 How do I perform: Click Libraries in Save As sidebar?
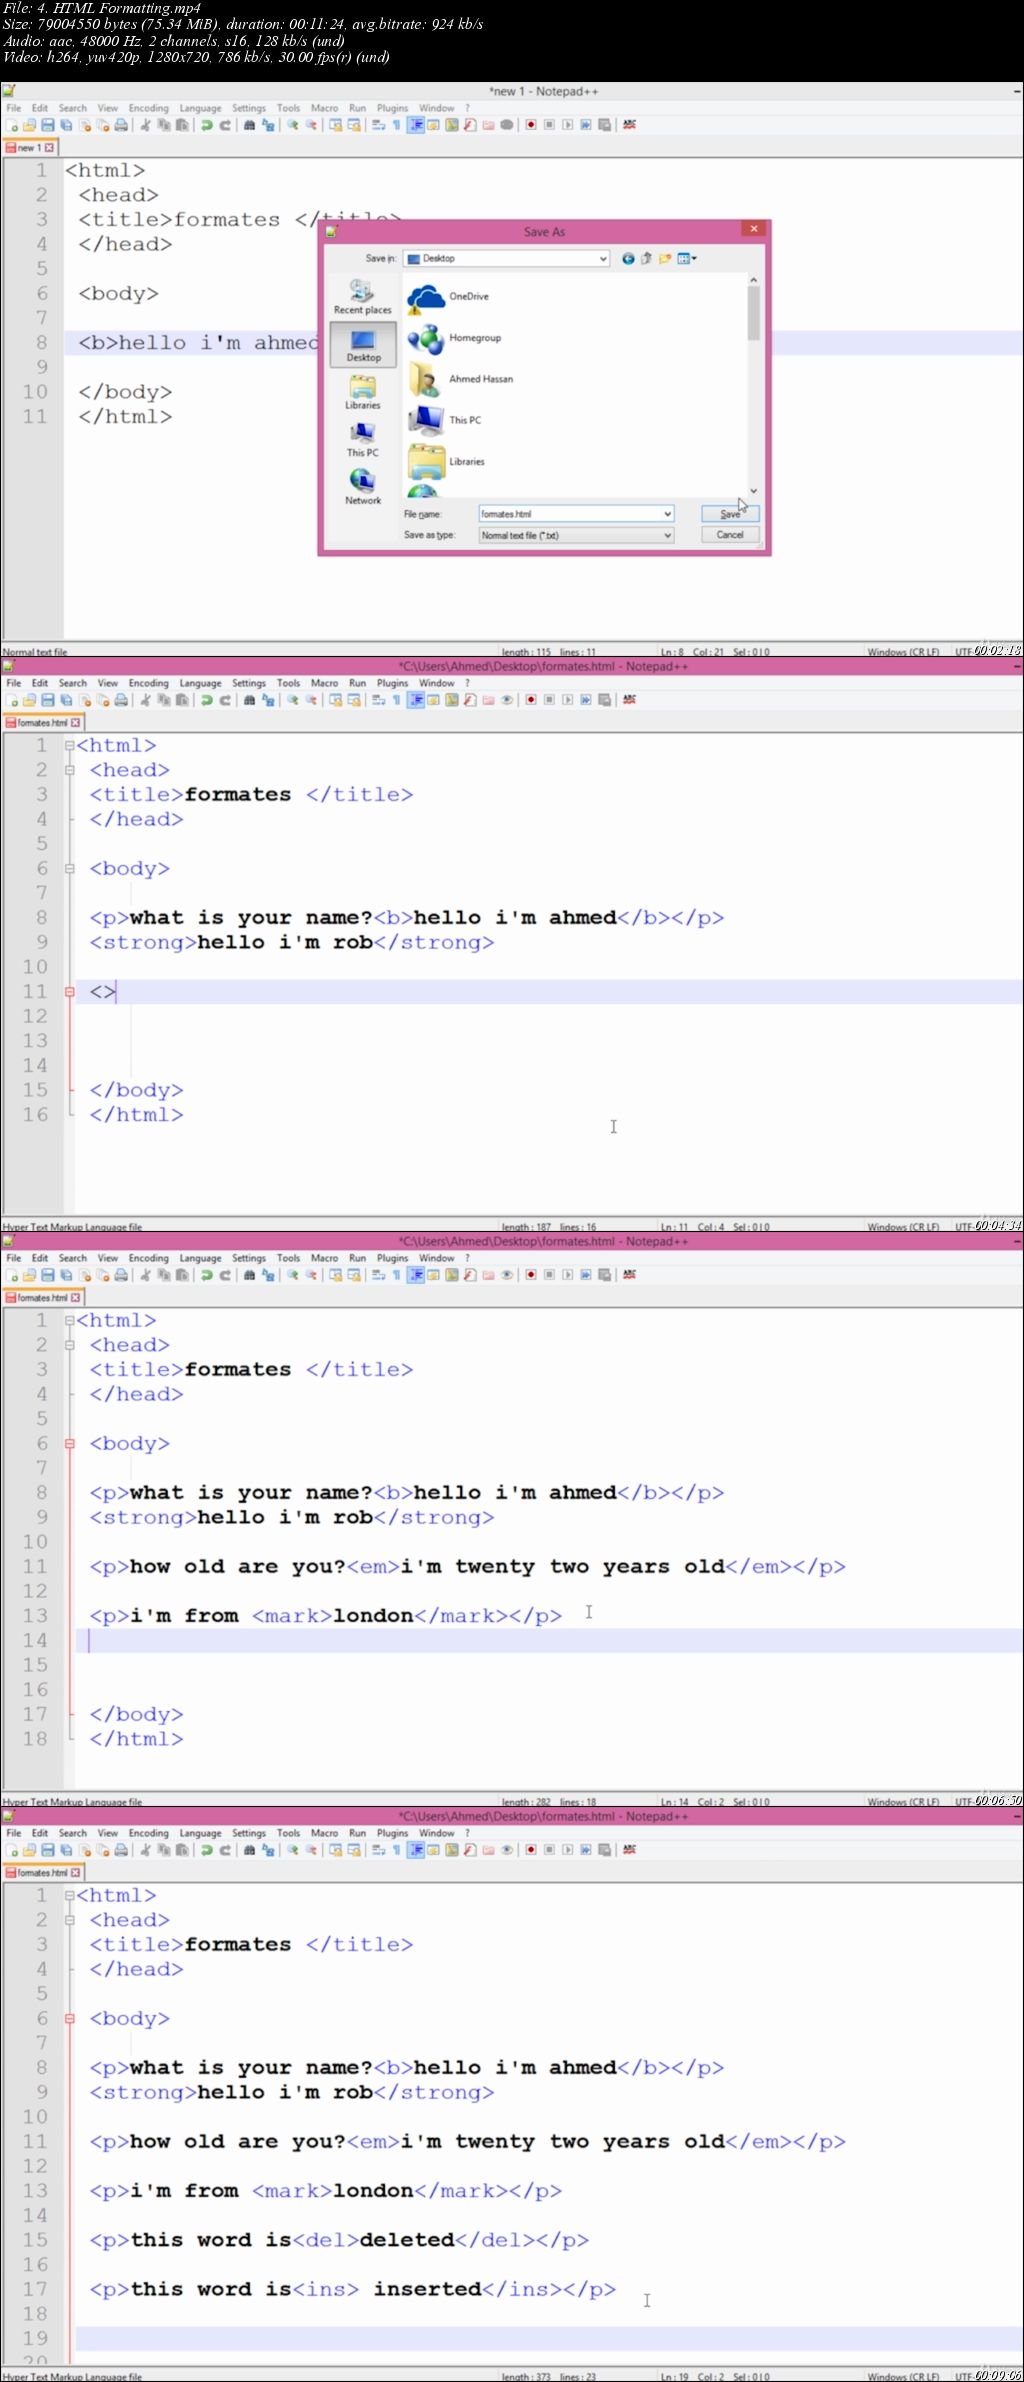363,392
